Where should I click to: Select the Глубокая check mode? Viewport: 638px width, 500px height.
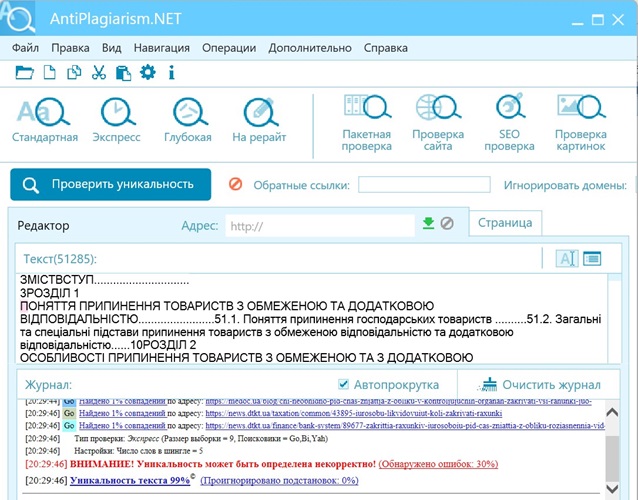pos(188,120)
